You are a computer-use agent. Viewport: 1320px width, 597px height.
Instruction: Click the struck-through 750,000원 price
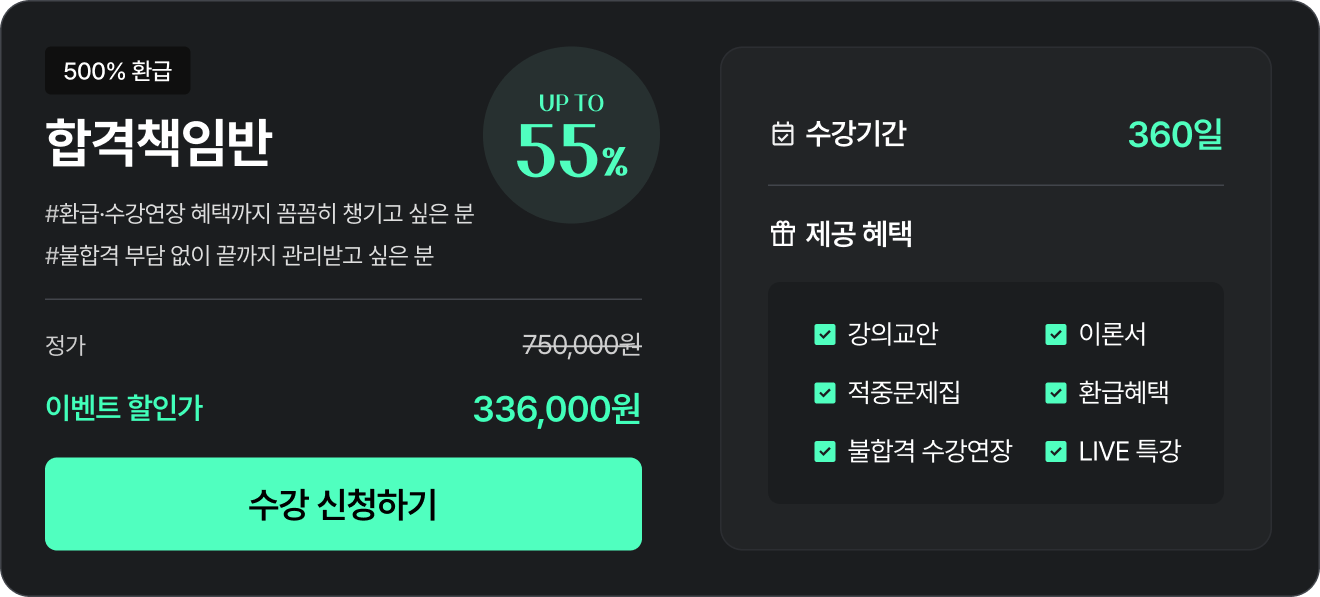tap(581, 346)
